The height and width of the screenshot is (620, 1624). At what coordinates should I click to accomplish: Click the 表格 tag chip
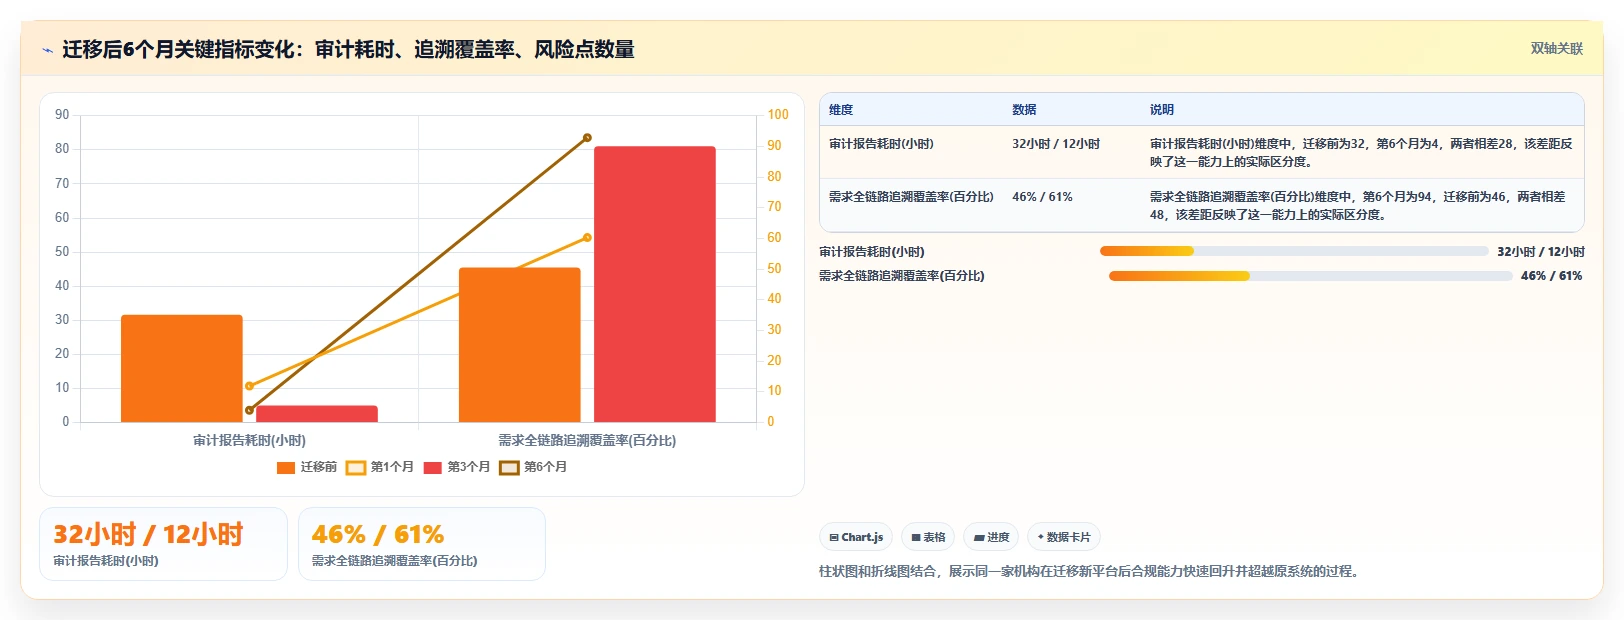point(928,537)
